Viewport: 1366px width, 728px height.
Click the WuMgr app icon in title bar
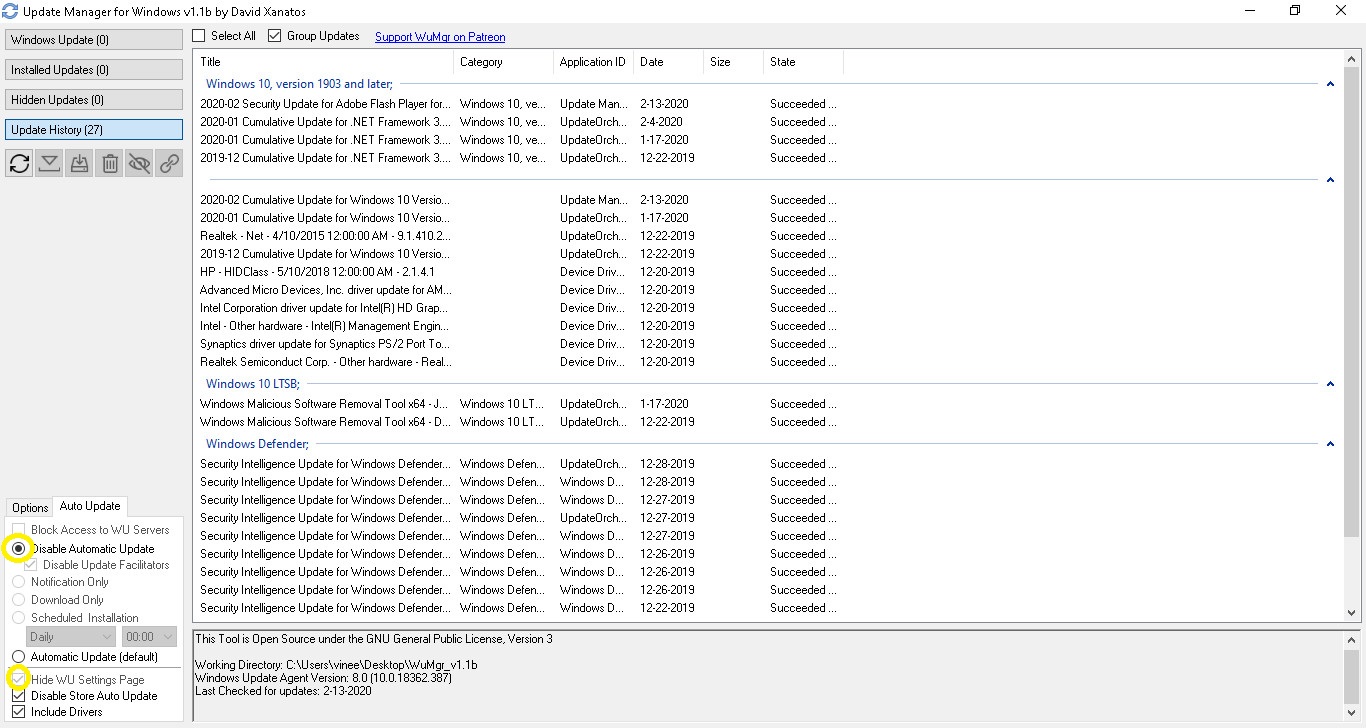[x=10, y=11]
